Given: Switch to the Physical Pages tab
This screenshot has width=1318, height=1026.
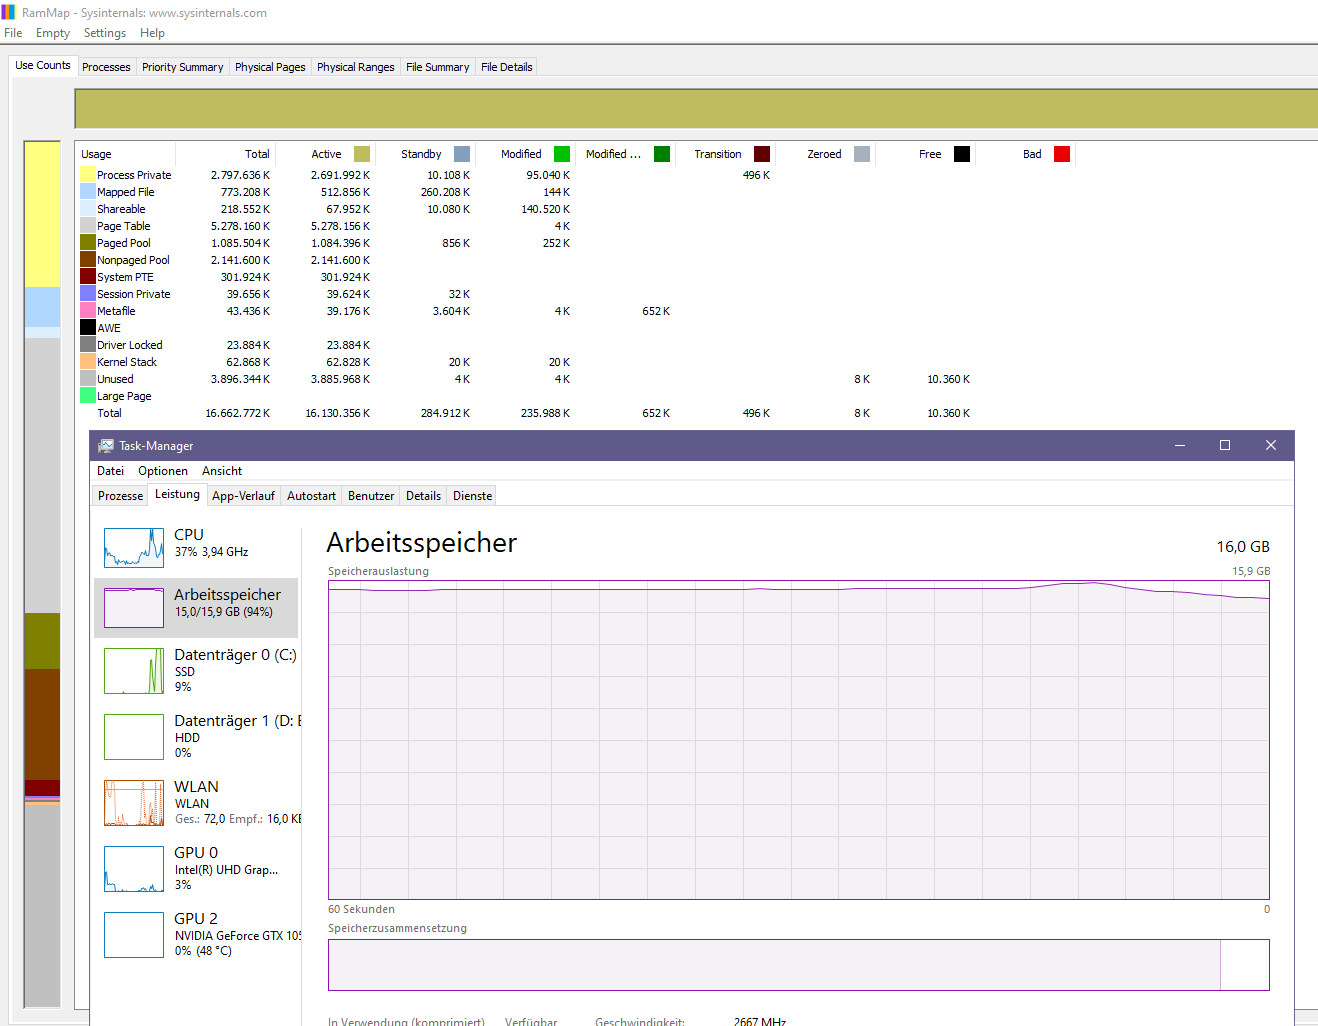Looking at the screenshot, I should pos(270,67).
